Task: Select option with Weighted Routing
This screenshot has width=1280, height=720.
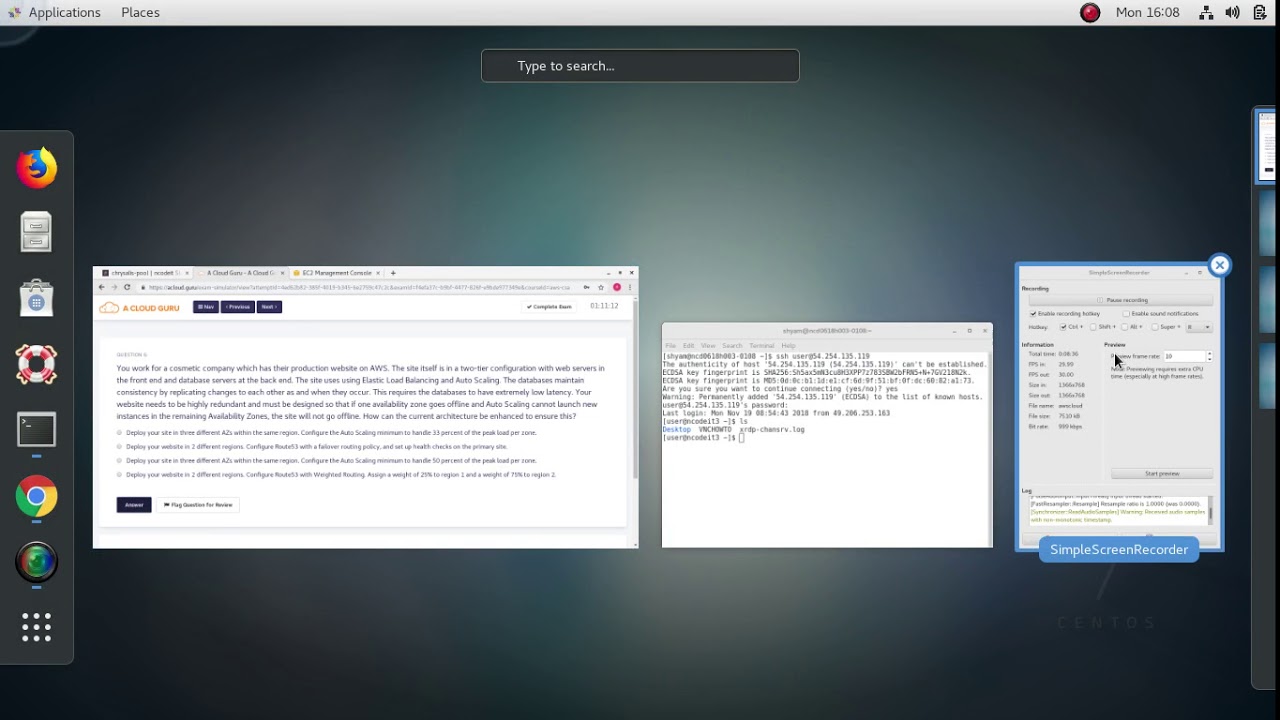Action: 120,475
